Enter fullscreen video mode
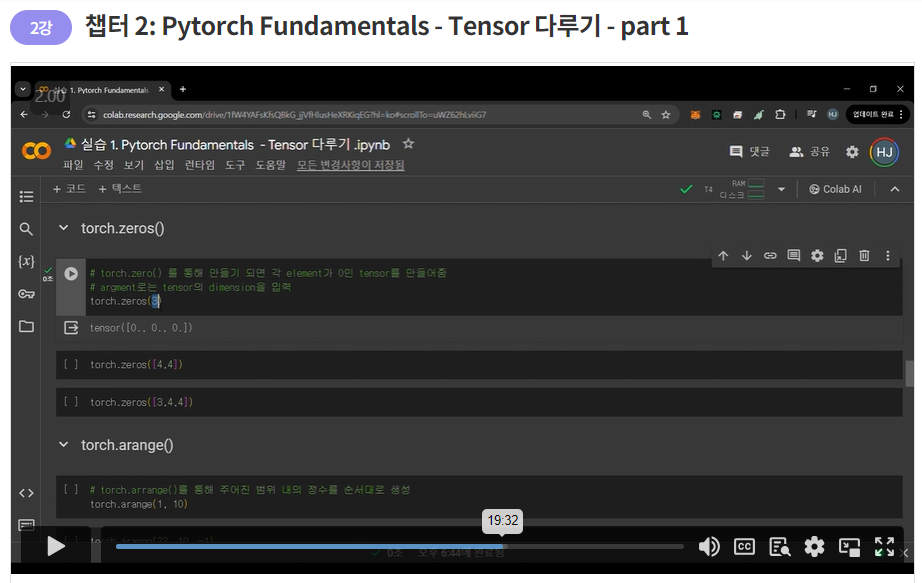Image resolution: width=922 pixels, height=583 pixels. point(884,547)
